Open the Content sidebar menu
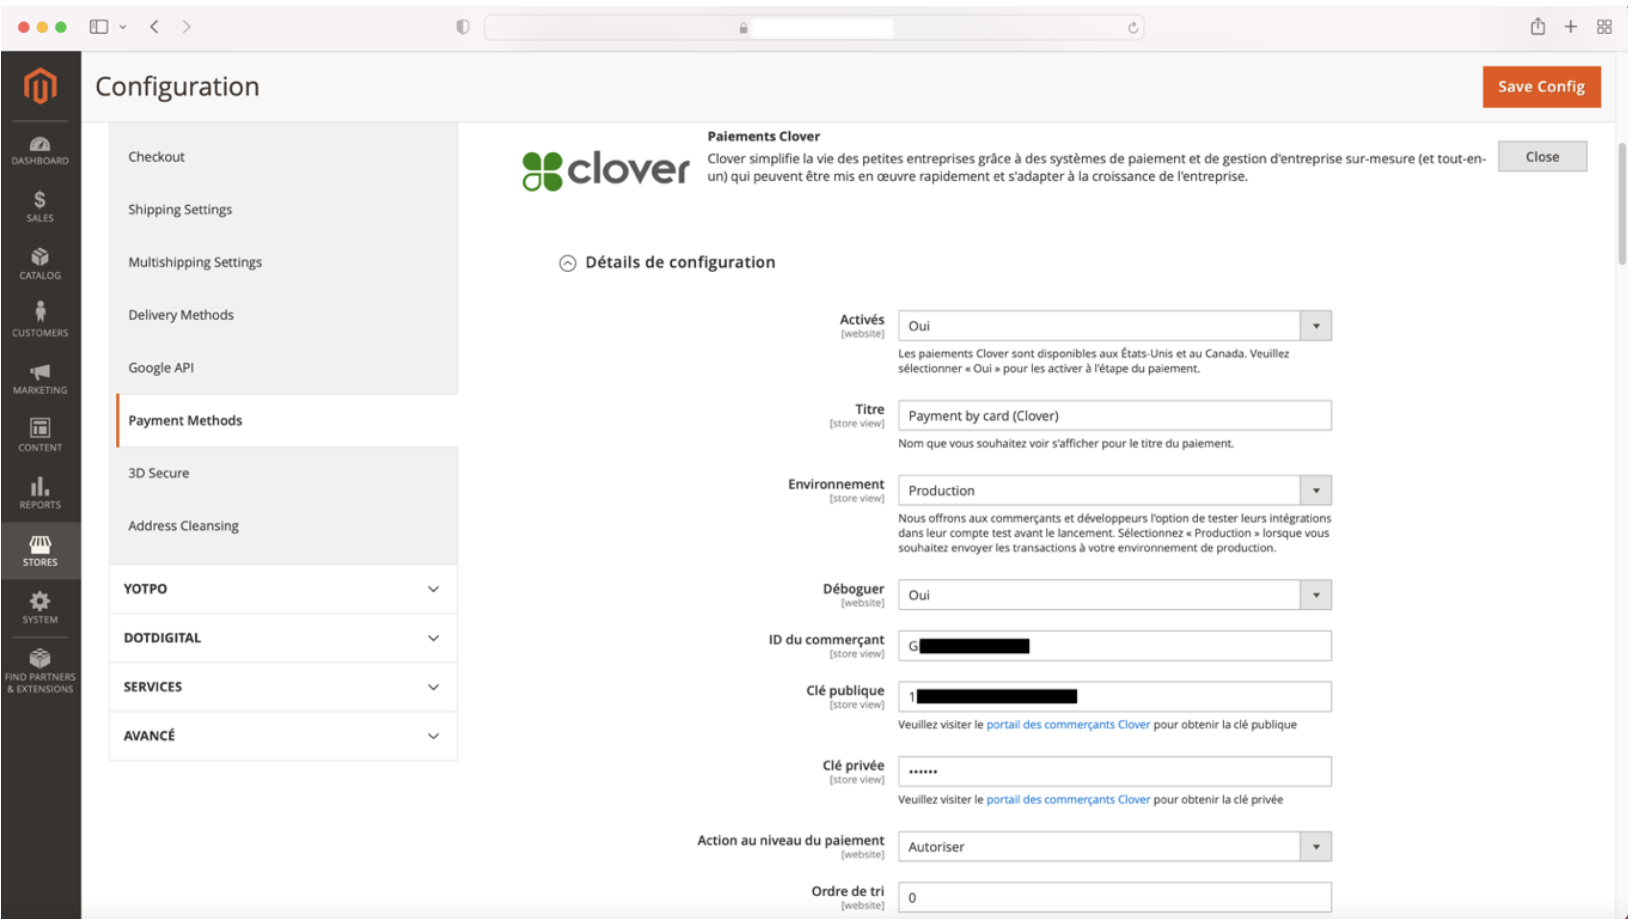 point(40,436)
